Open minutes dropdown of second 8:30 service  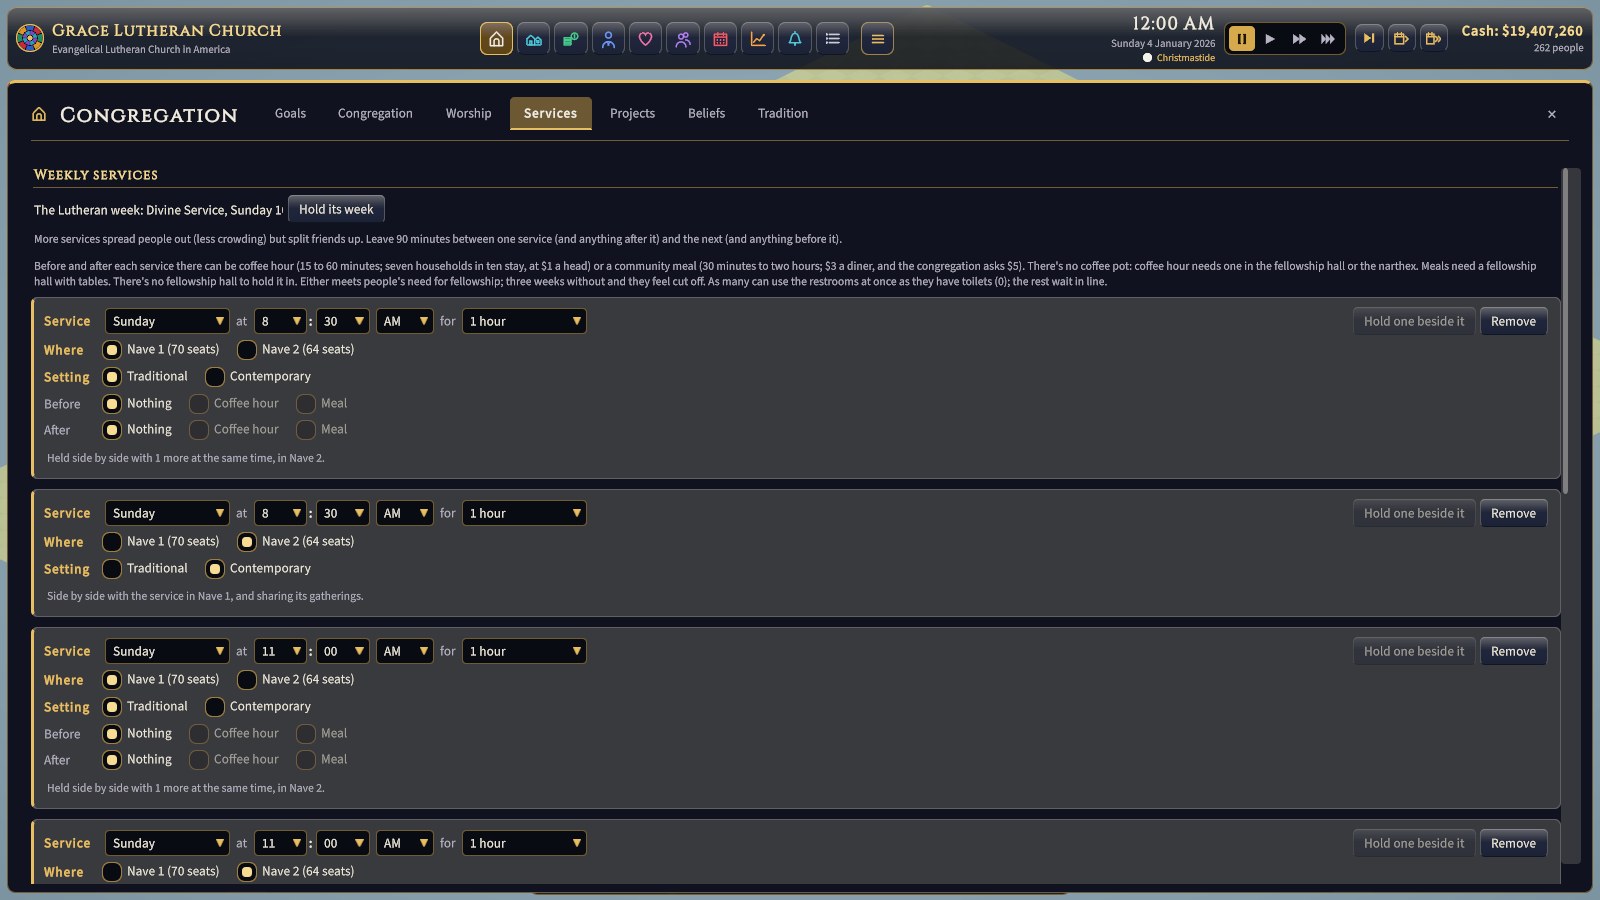[343, 513]
